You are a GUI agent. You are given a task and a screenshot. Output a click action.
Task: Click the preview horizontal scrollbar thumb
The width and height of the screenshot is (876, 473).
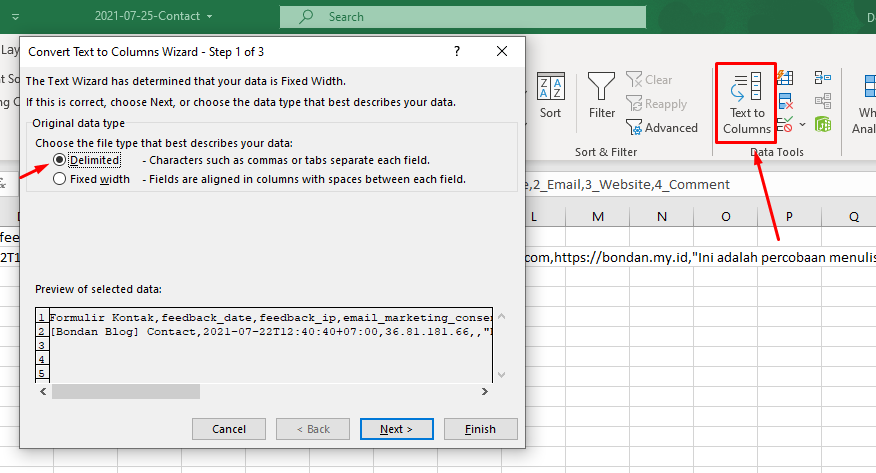pos(126,391)
